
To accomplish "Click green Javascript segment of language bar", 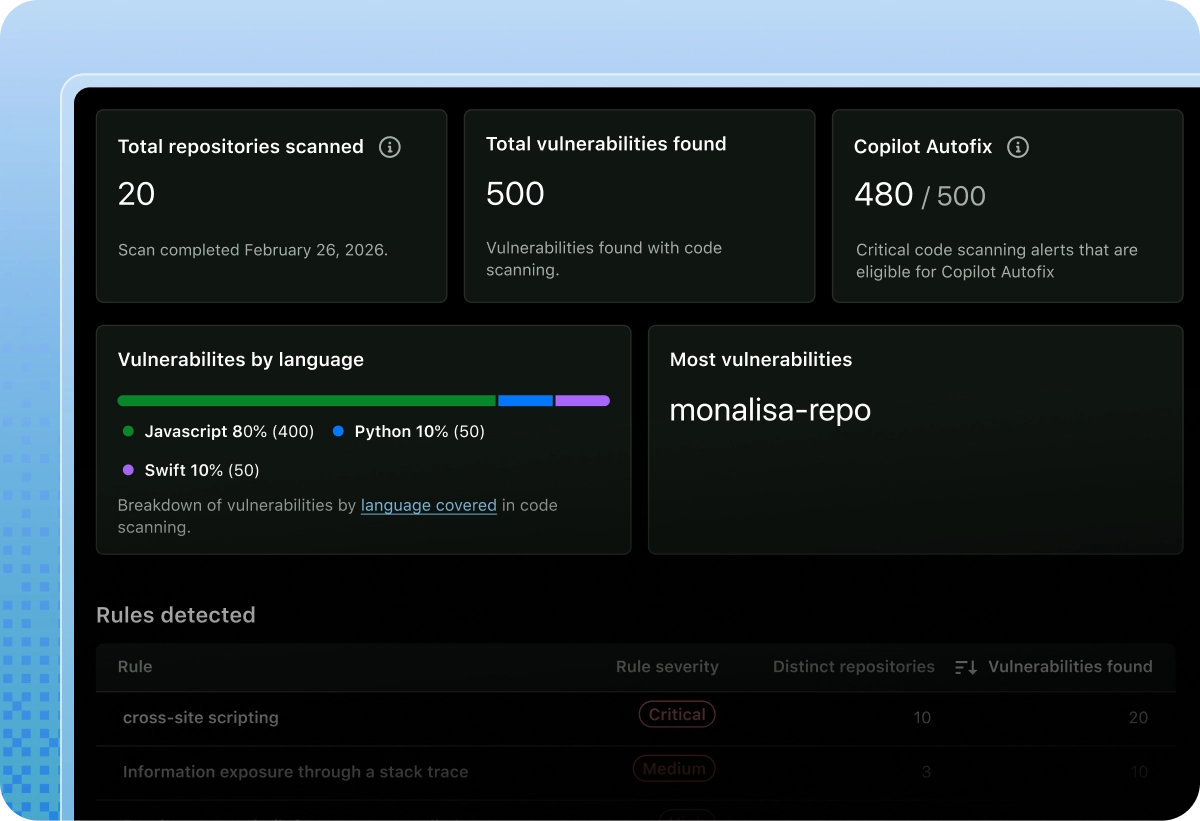I will tap(307, 400).
